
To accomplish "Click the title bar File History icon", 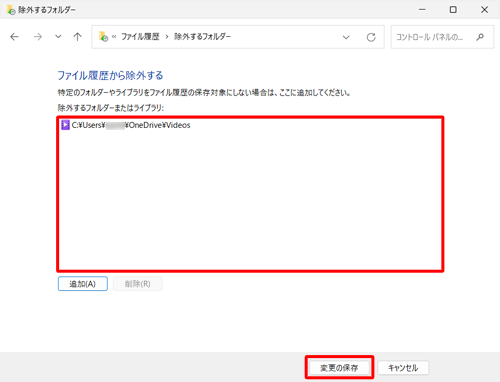I will point(11,10).
